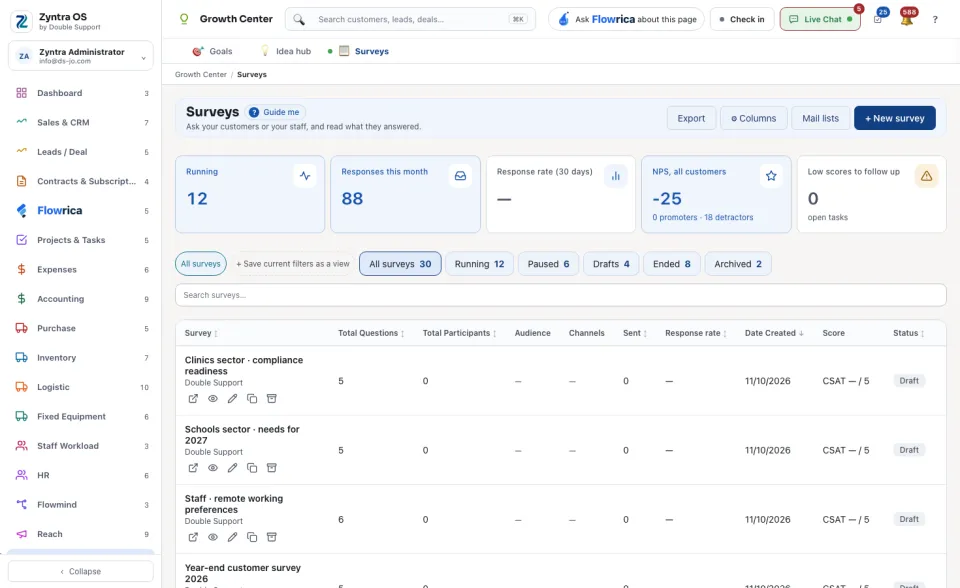Preview the Schools sector survey with eye icon
Screen dimensions: 960x588
click(x=212, y=468)
